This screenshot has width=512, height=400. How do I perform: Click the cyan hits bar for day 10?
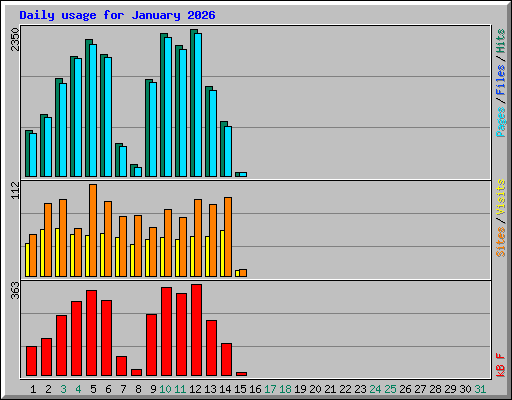pos(168,107)
